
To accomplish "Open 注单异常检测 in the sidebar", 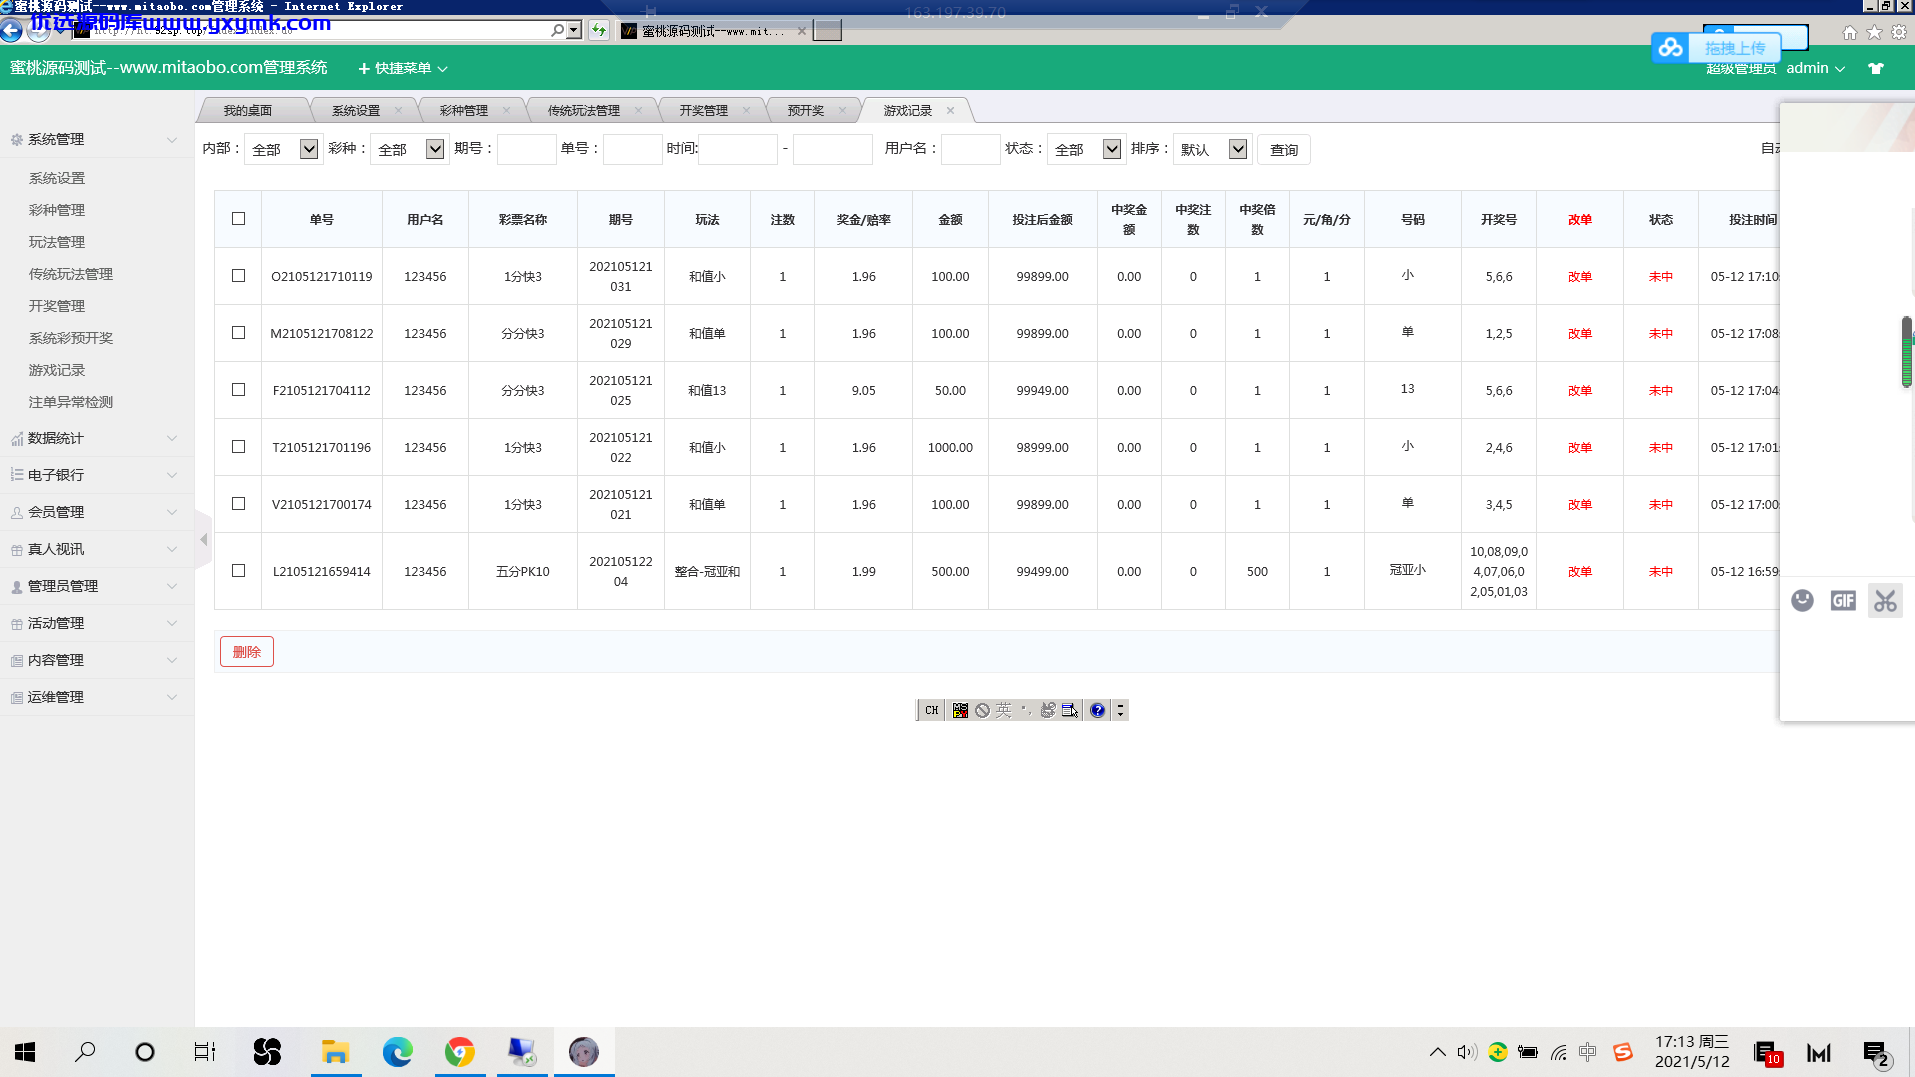I will pyautogui.click(x=71, y=402).
